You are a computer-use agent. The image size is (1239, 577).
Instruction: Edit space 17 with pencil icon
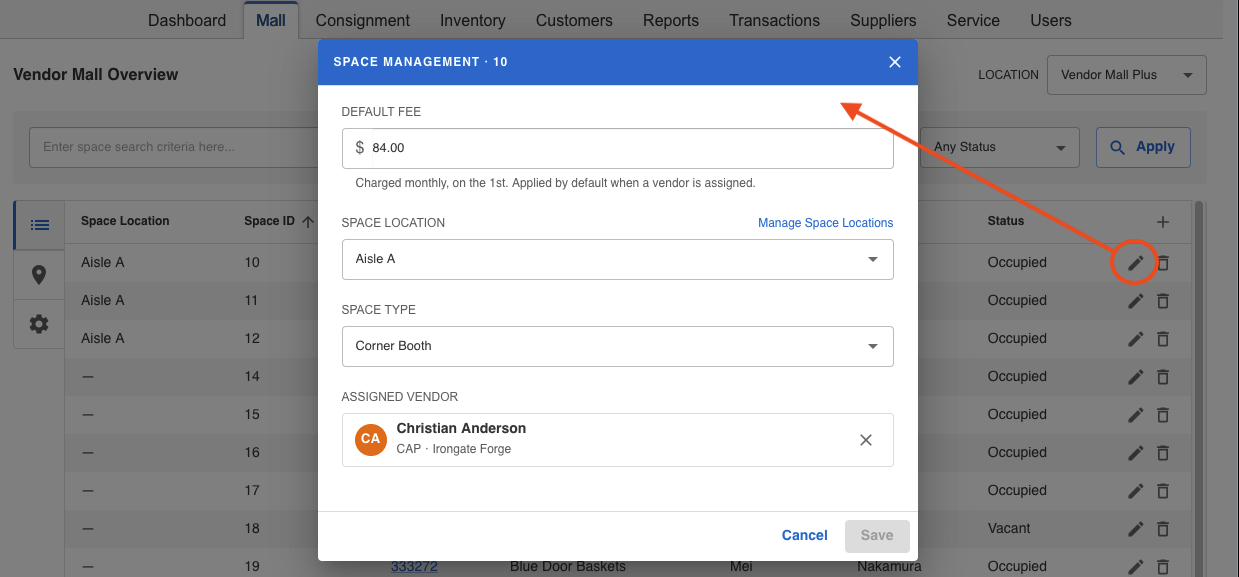click(x=1135, y=491)
